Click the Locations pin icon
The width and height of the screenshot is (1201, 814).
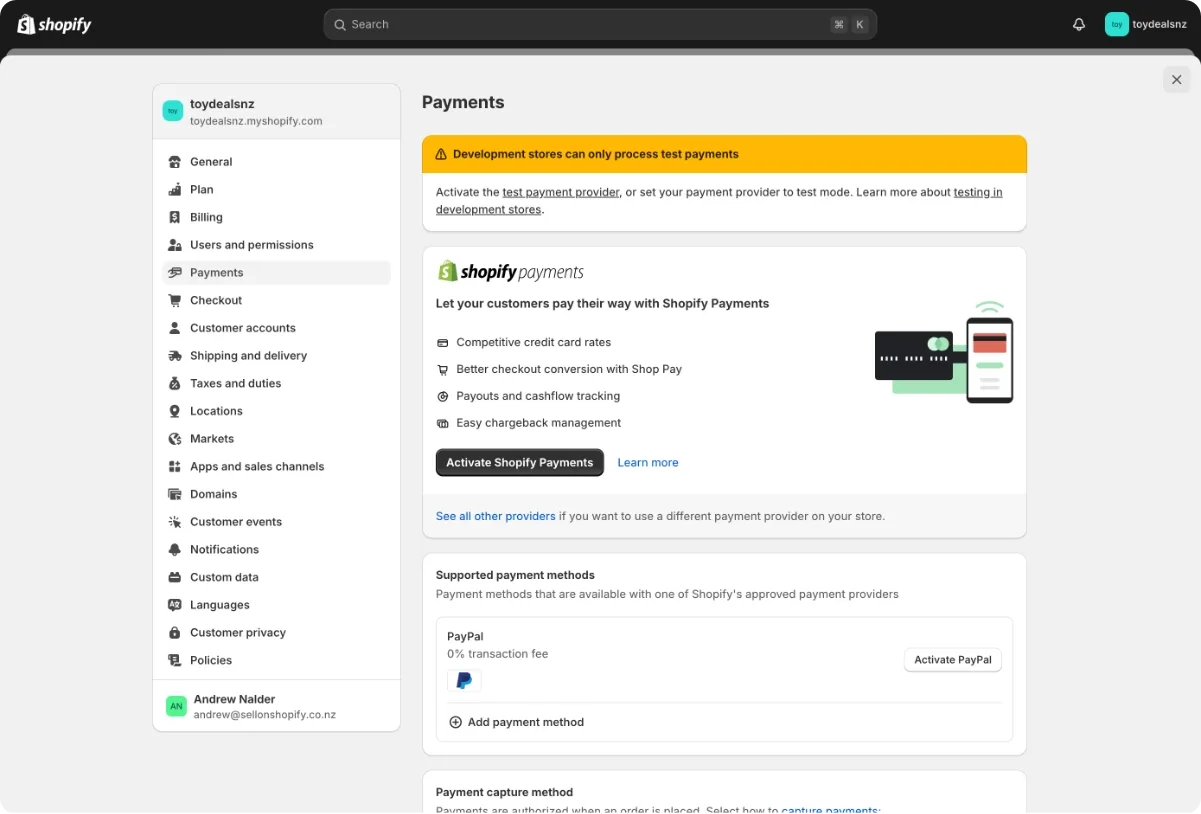pyautogui.click(x=175, y=411)
